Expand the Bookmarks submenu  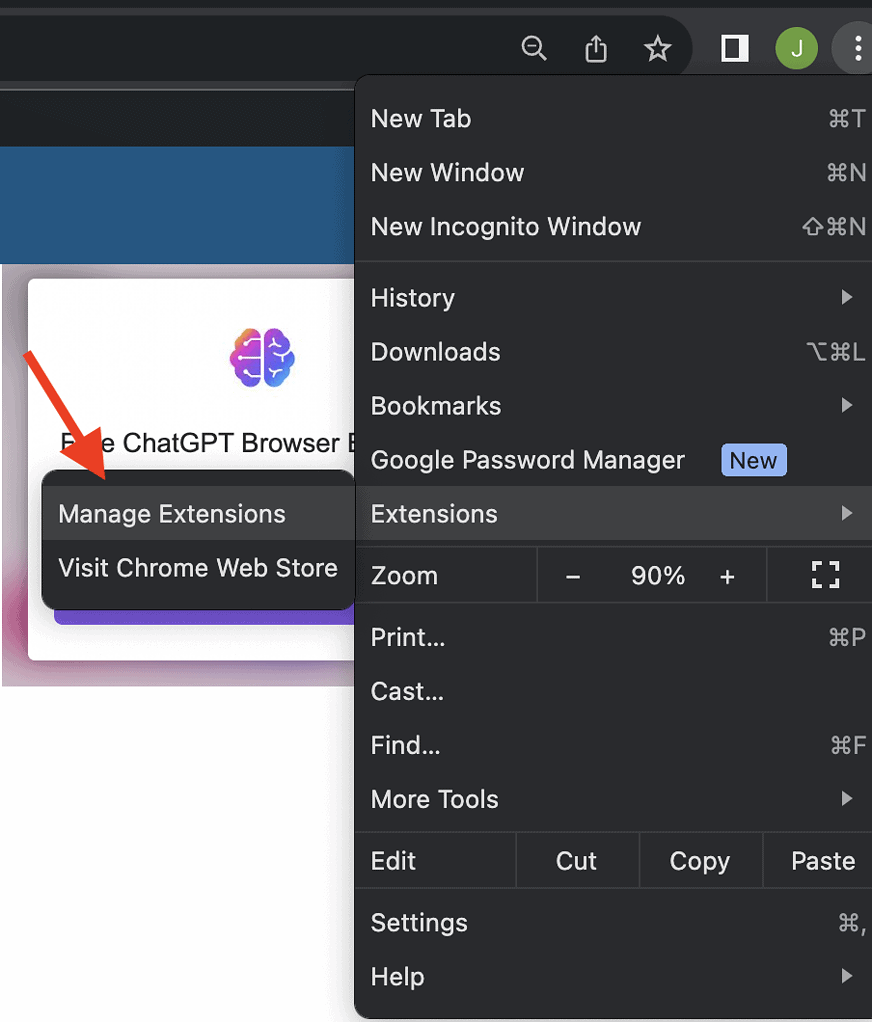(612, 406)
